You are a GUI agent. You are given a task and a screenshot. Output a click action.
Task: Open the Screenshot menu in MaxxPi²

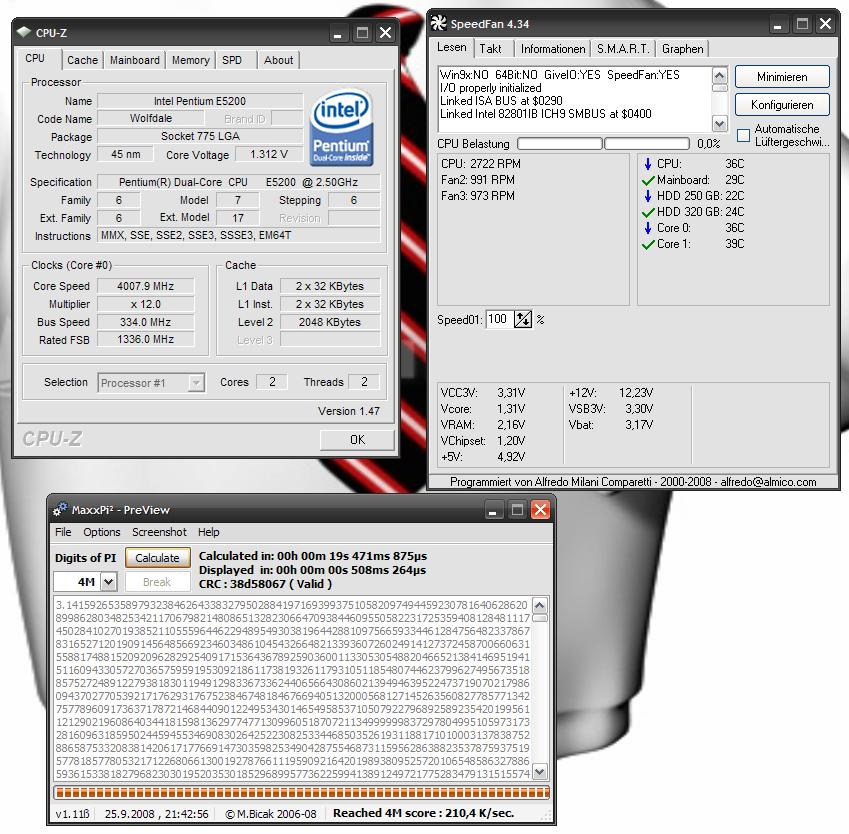click(x=159, y=532)
